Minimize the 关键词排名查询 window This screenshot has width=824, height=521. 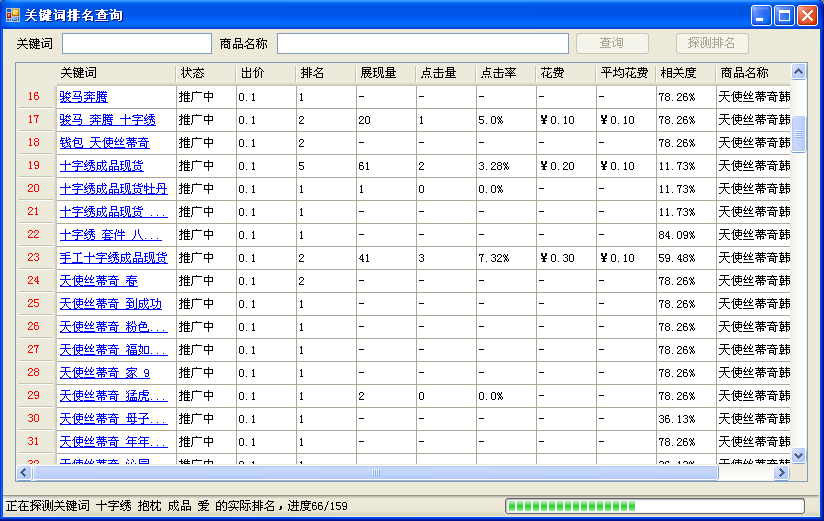point(760,16)
